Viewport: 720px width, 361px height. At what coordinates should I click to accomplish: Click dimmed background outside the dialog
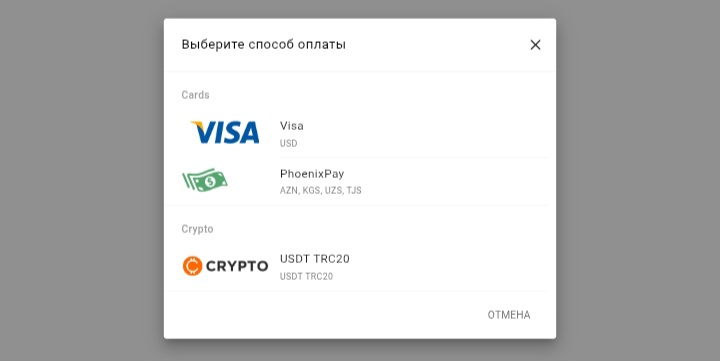click(83, 184)
